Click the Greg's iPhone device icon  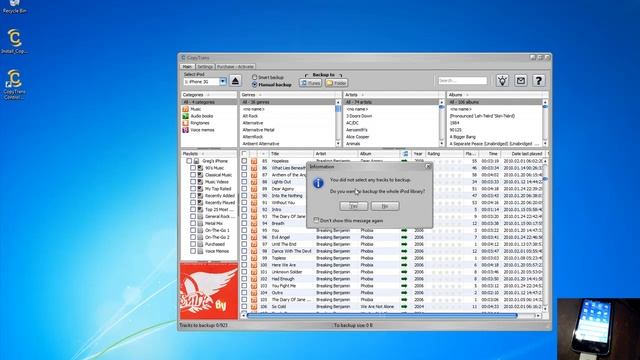pos(196,161)
